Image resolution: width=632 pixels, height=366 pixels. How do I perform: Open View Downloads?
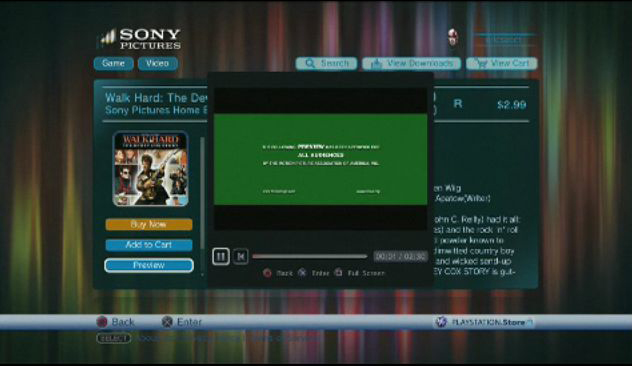coord(412,64)
